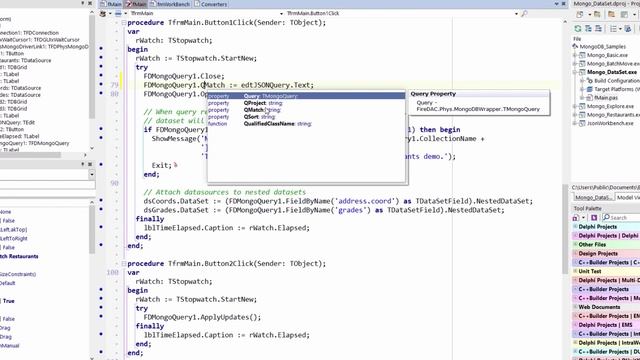Click the purple filter icon in Tool Palette
This screenshot has width=640, height=360.
(x=594, y=218)
